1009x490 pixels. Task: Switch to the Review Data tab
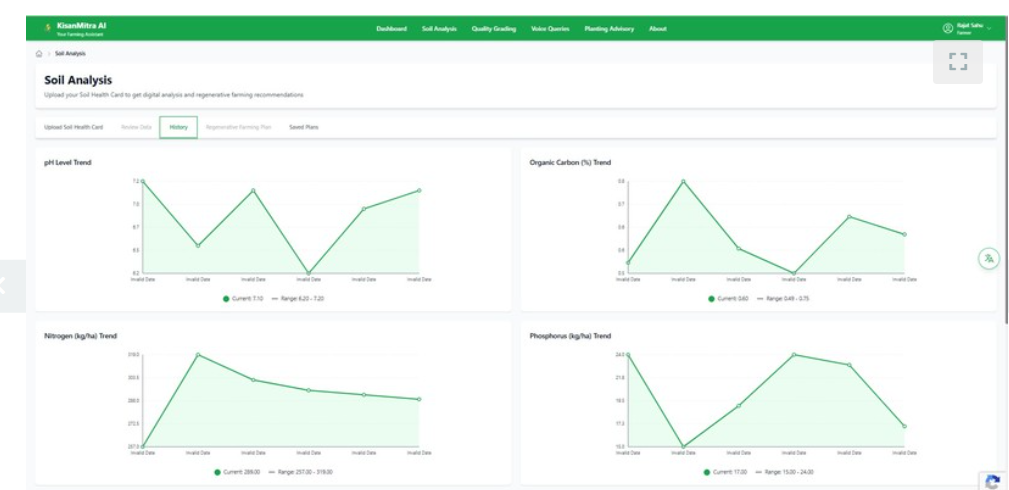(x=136, y=127)
